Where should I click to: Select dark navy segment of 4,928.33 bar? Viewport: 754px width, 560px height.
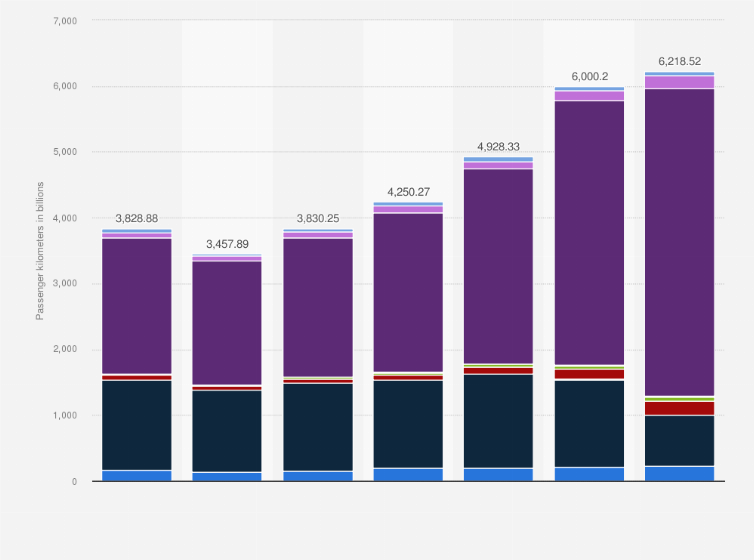pos(498,421)
